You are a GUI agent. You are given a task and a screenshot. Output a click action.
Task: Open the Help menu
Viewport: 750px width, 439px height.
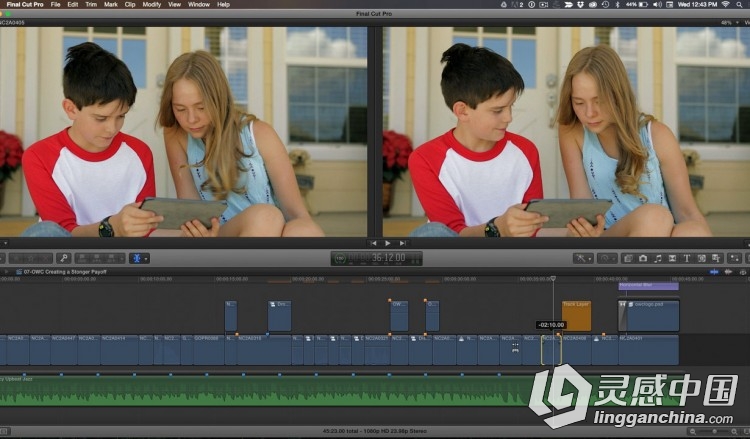tap(223, 4)
